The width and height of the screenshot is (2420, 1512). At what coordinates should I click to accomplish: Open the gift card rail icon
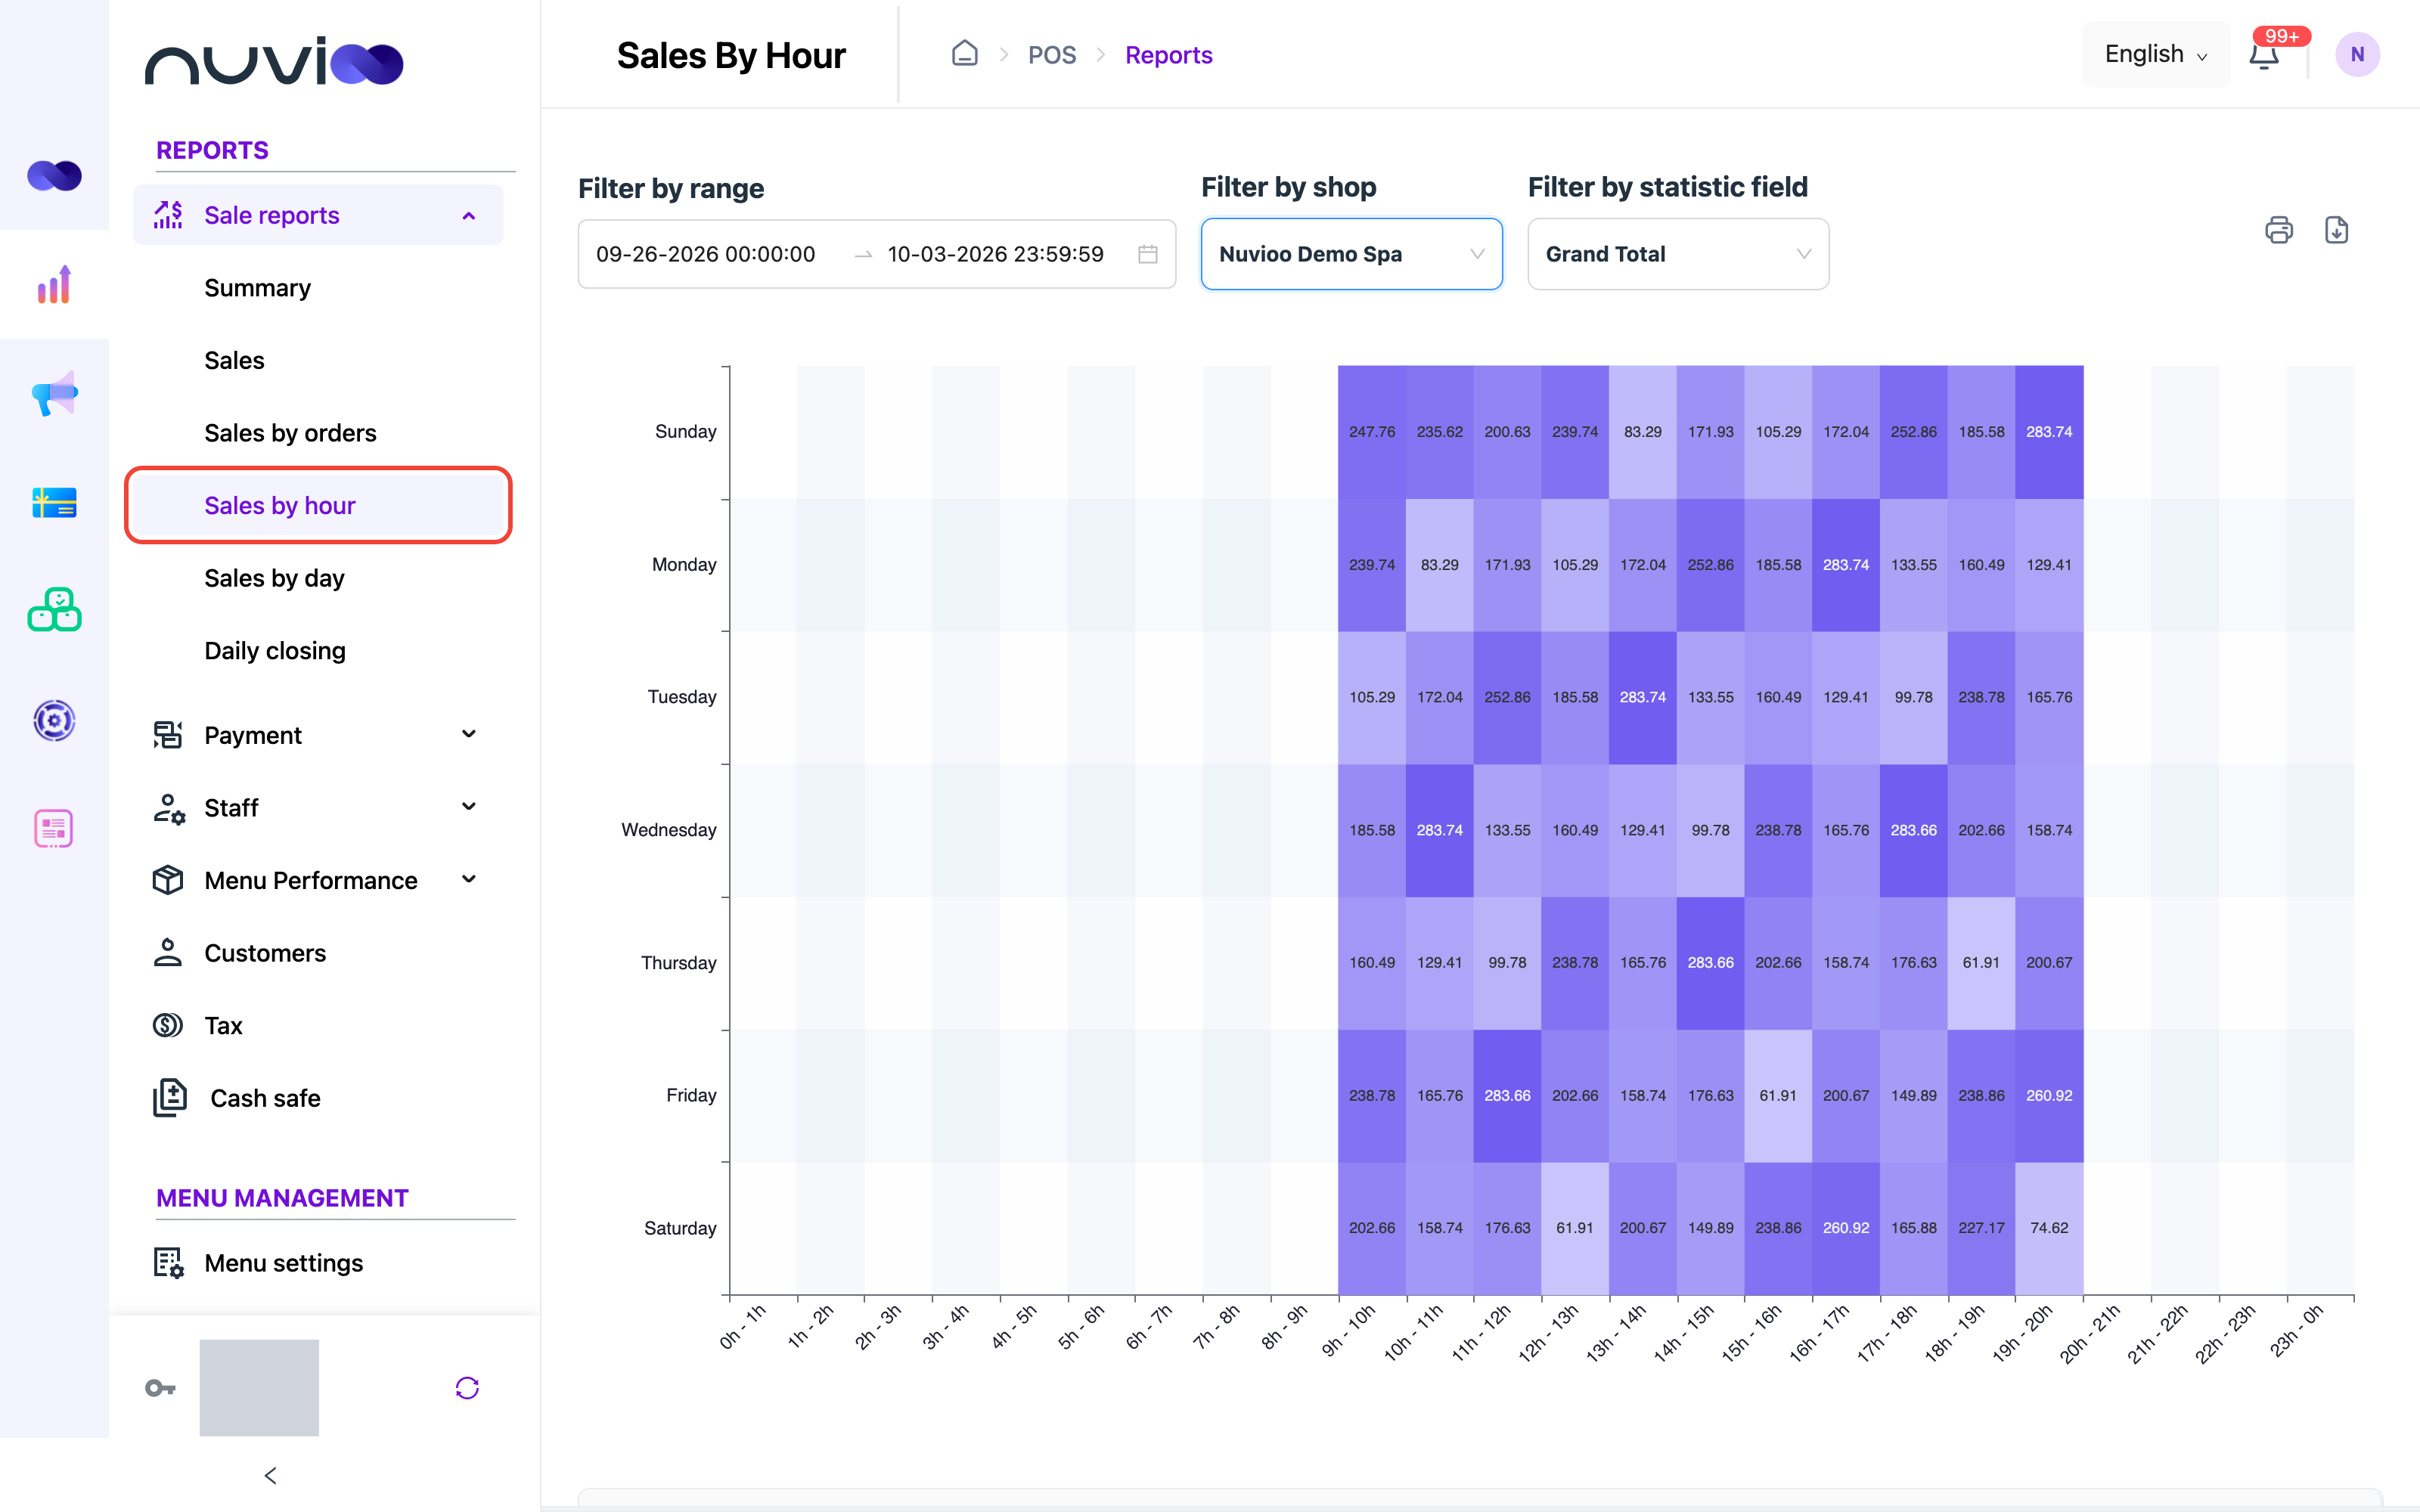[54, 502]
